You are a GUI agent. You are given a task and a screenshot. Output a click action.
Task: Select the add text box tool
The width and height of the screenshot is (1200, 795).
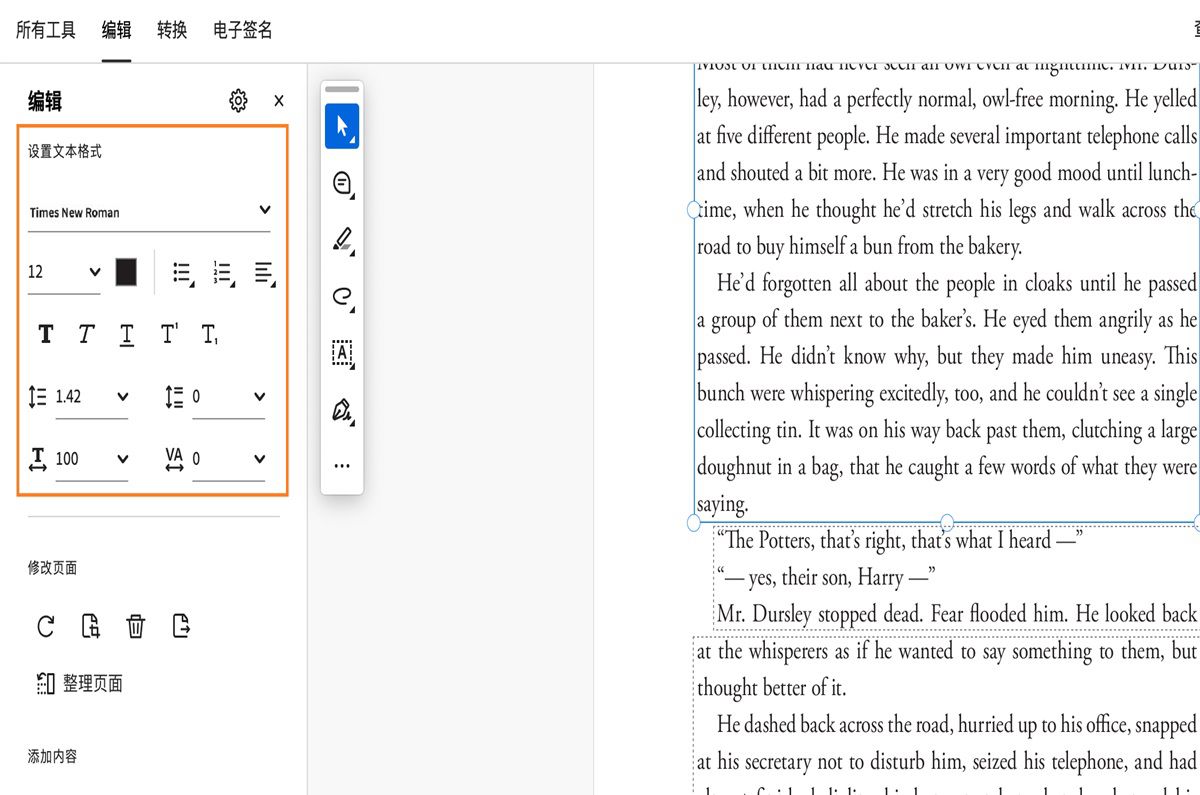[x=342, y=353]
